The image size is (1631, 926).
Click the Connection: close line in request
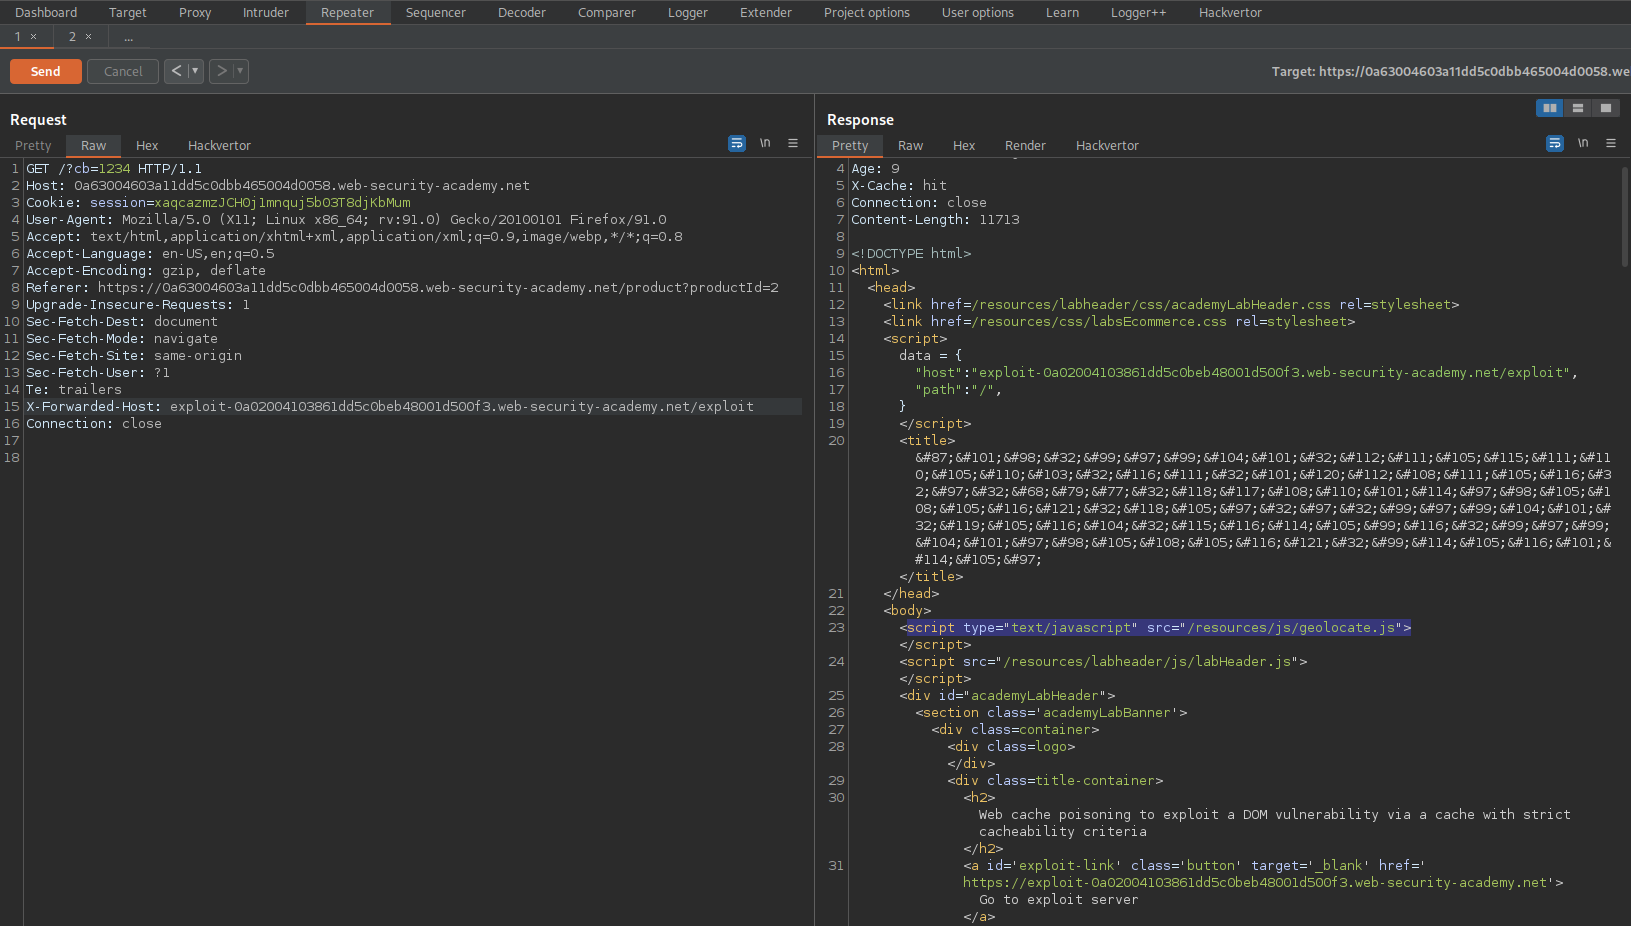(x=94, y=424)
